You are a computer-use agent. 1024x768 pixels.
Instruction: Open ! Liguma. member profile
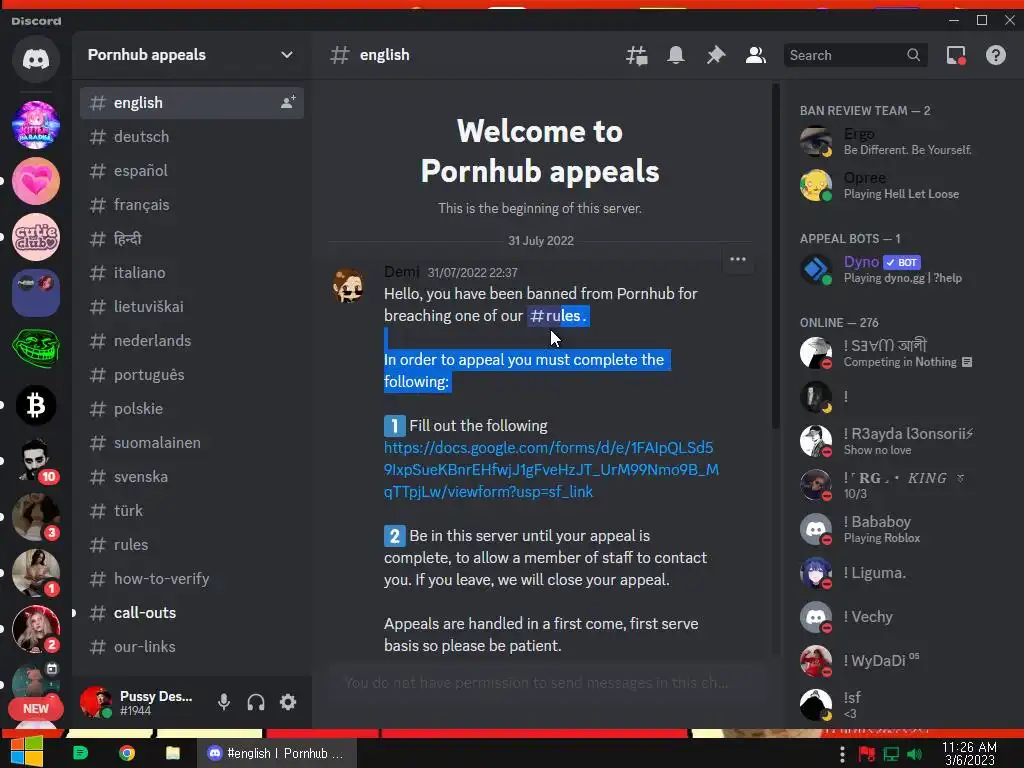[901, 573]
